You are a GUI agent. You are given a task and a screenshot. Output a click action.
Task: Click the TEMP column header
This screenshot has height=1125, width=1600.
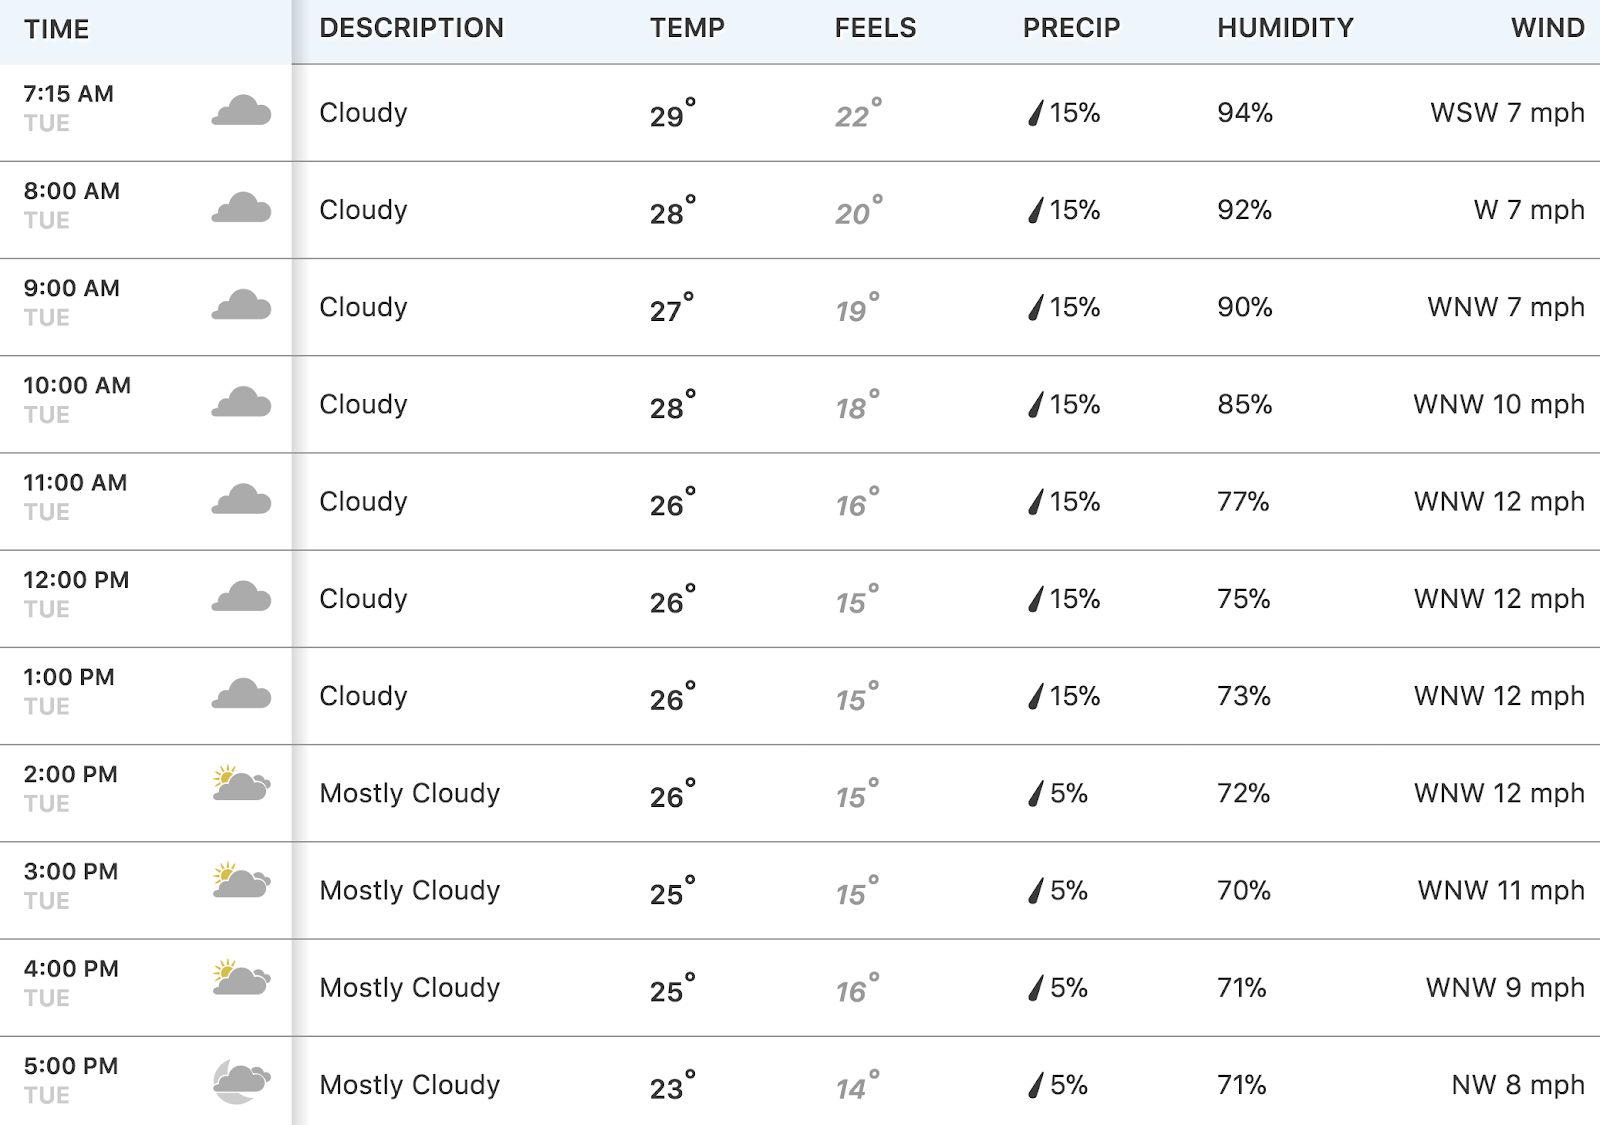point(687,28)
